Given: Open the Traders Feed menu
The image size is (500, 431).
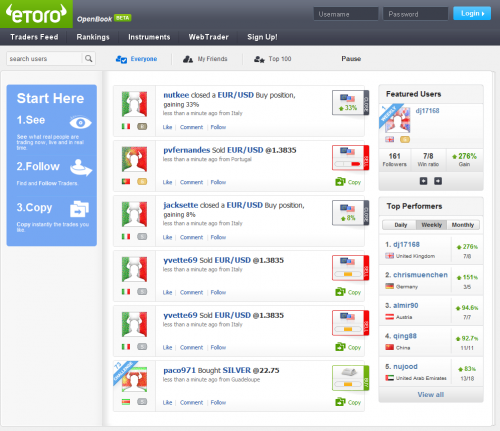Looking at the screenshot, I should (x=34, y=37).
